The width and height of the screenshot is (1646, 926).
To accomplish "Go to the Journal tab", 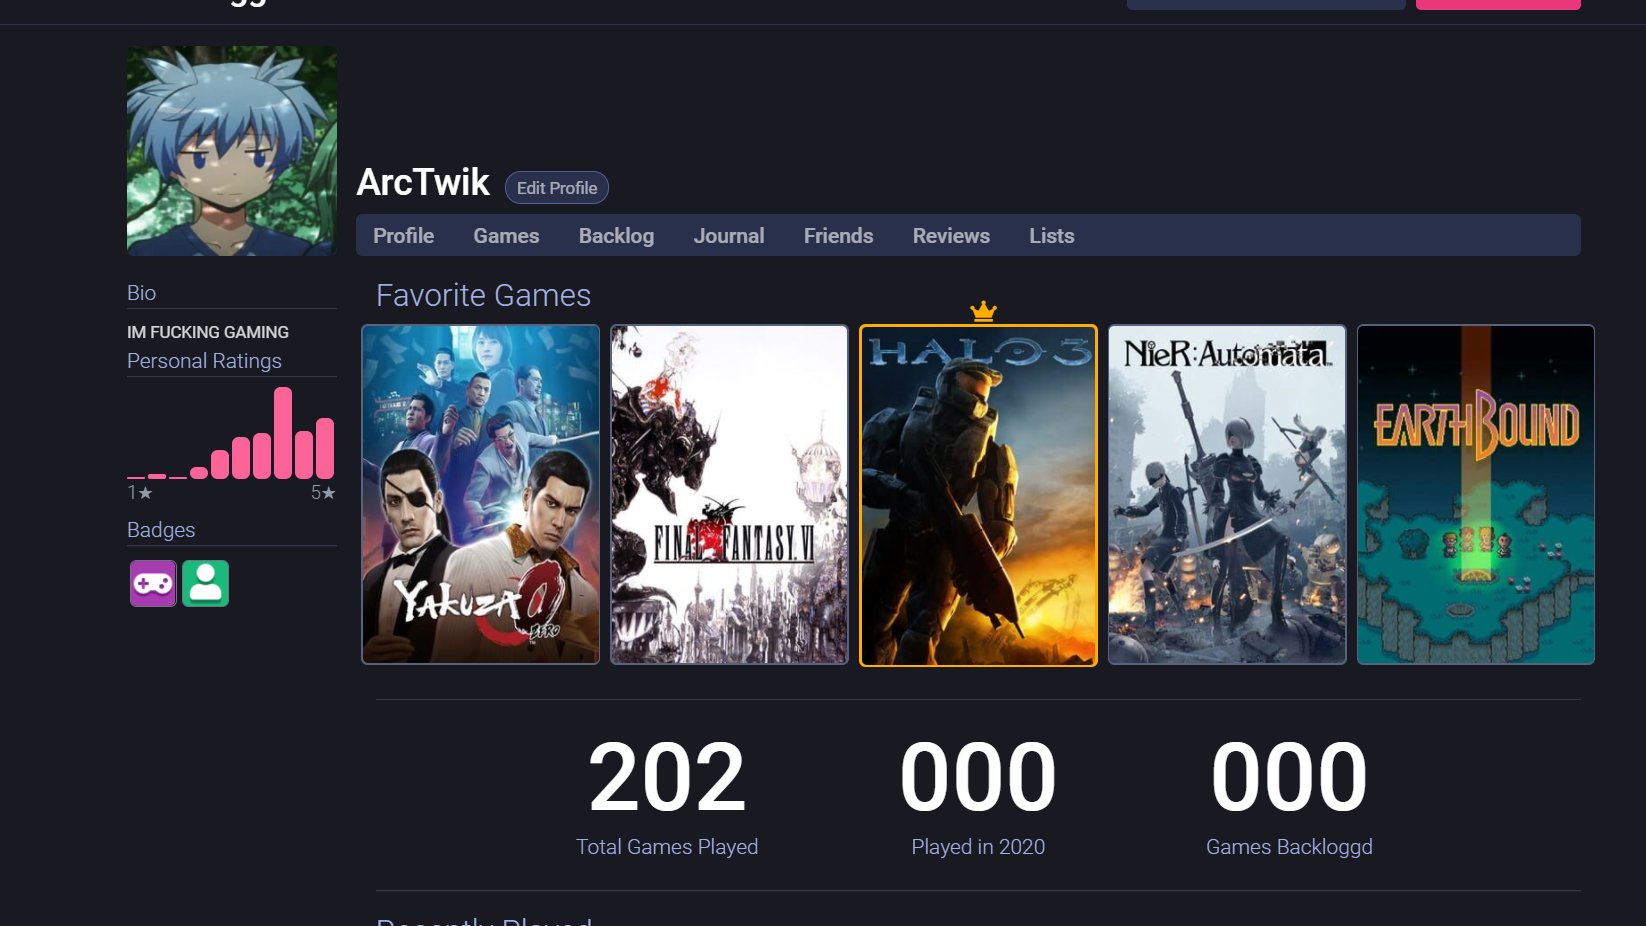I will tap(729, 236).
